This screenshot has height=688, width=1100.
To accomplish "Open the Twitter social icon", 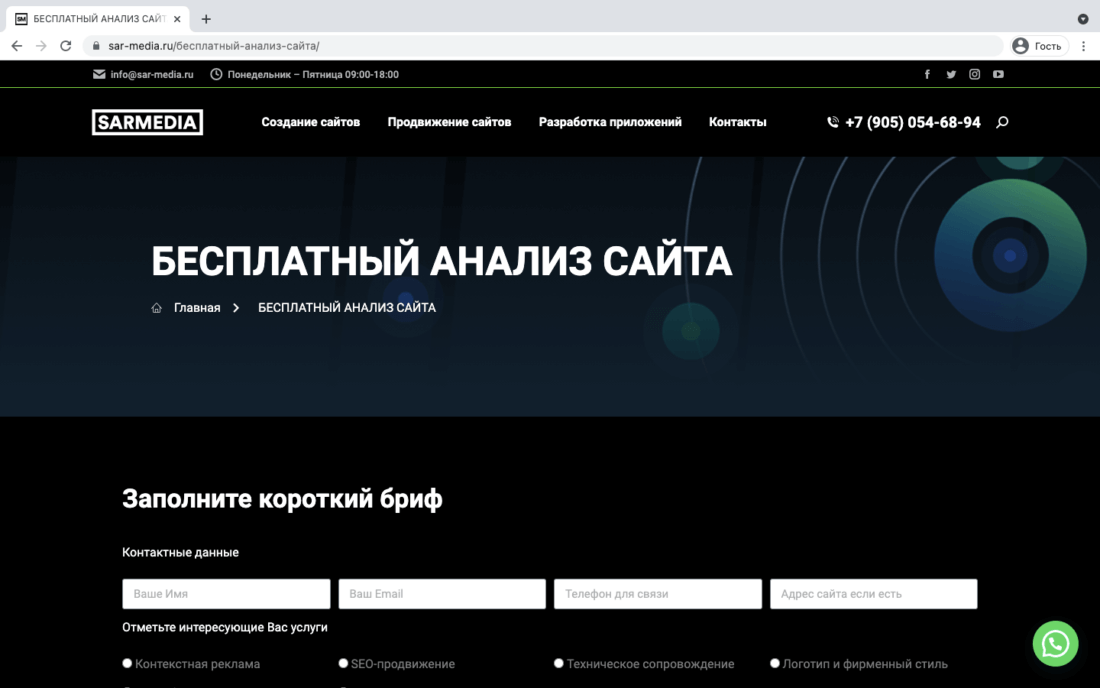I will point(951,74).
